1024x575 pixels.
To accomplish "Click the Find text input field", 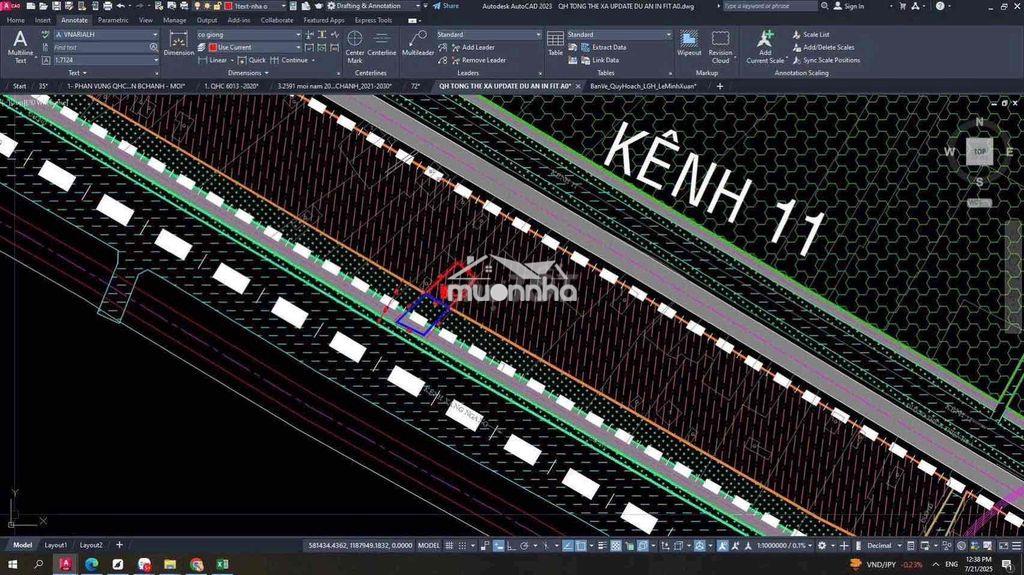I will 101,47.
